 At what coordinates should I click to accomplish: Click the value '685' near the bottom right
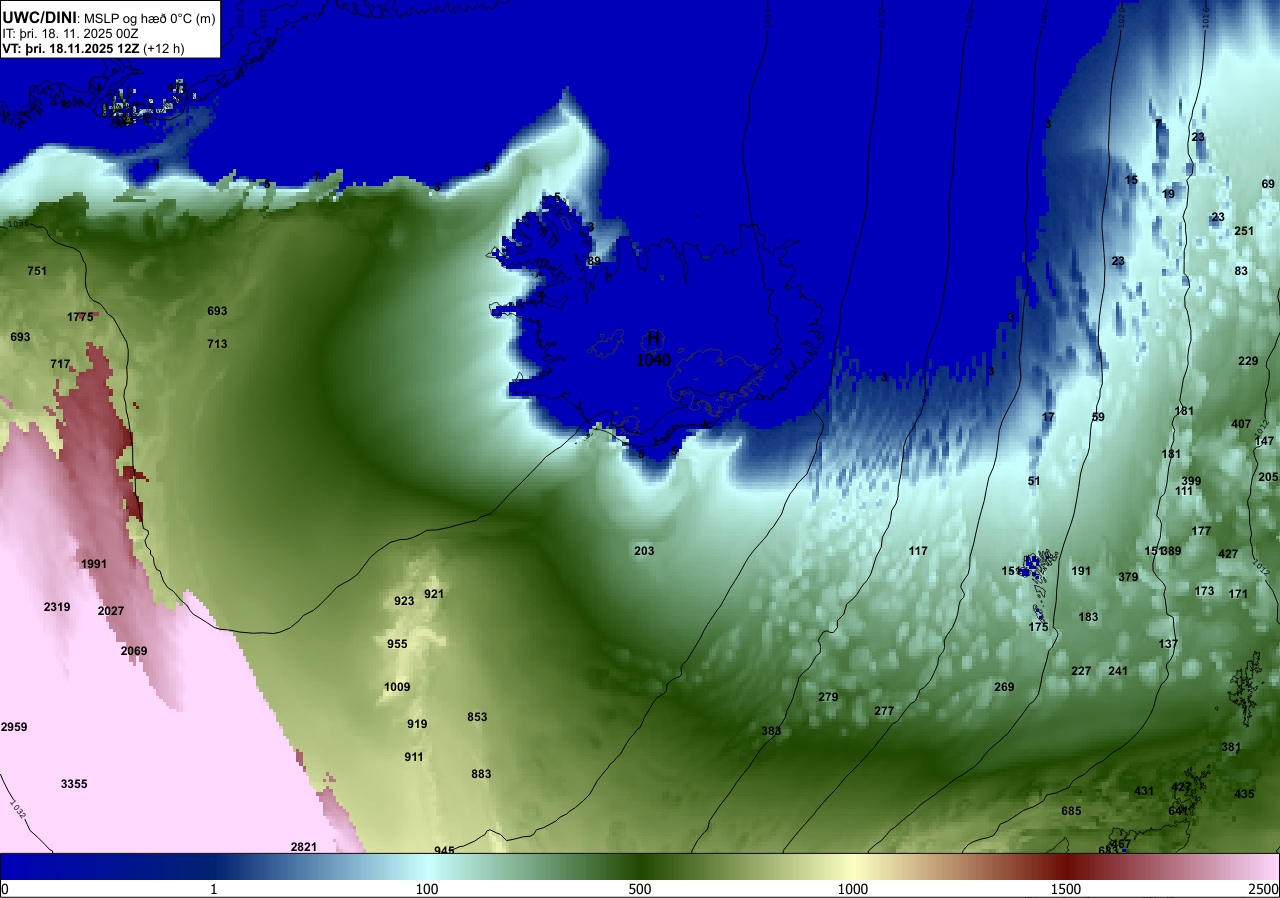[x=1071, y=811]
